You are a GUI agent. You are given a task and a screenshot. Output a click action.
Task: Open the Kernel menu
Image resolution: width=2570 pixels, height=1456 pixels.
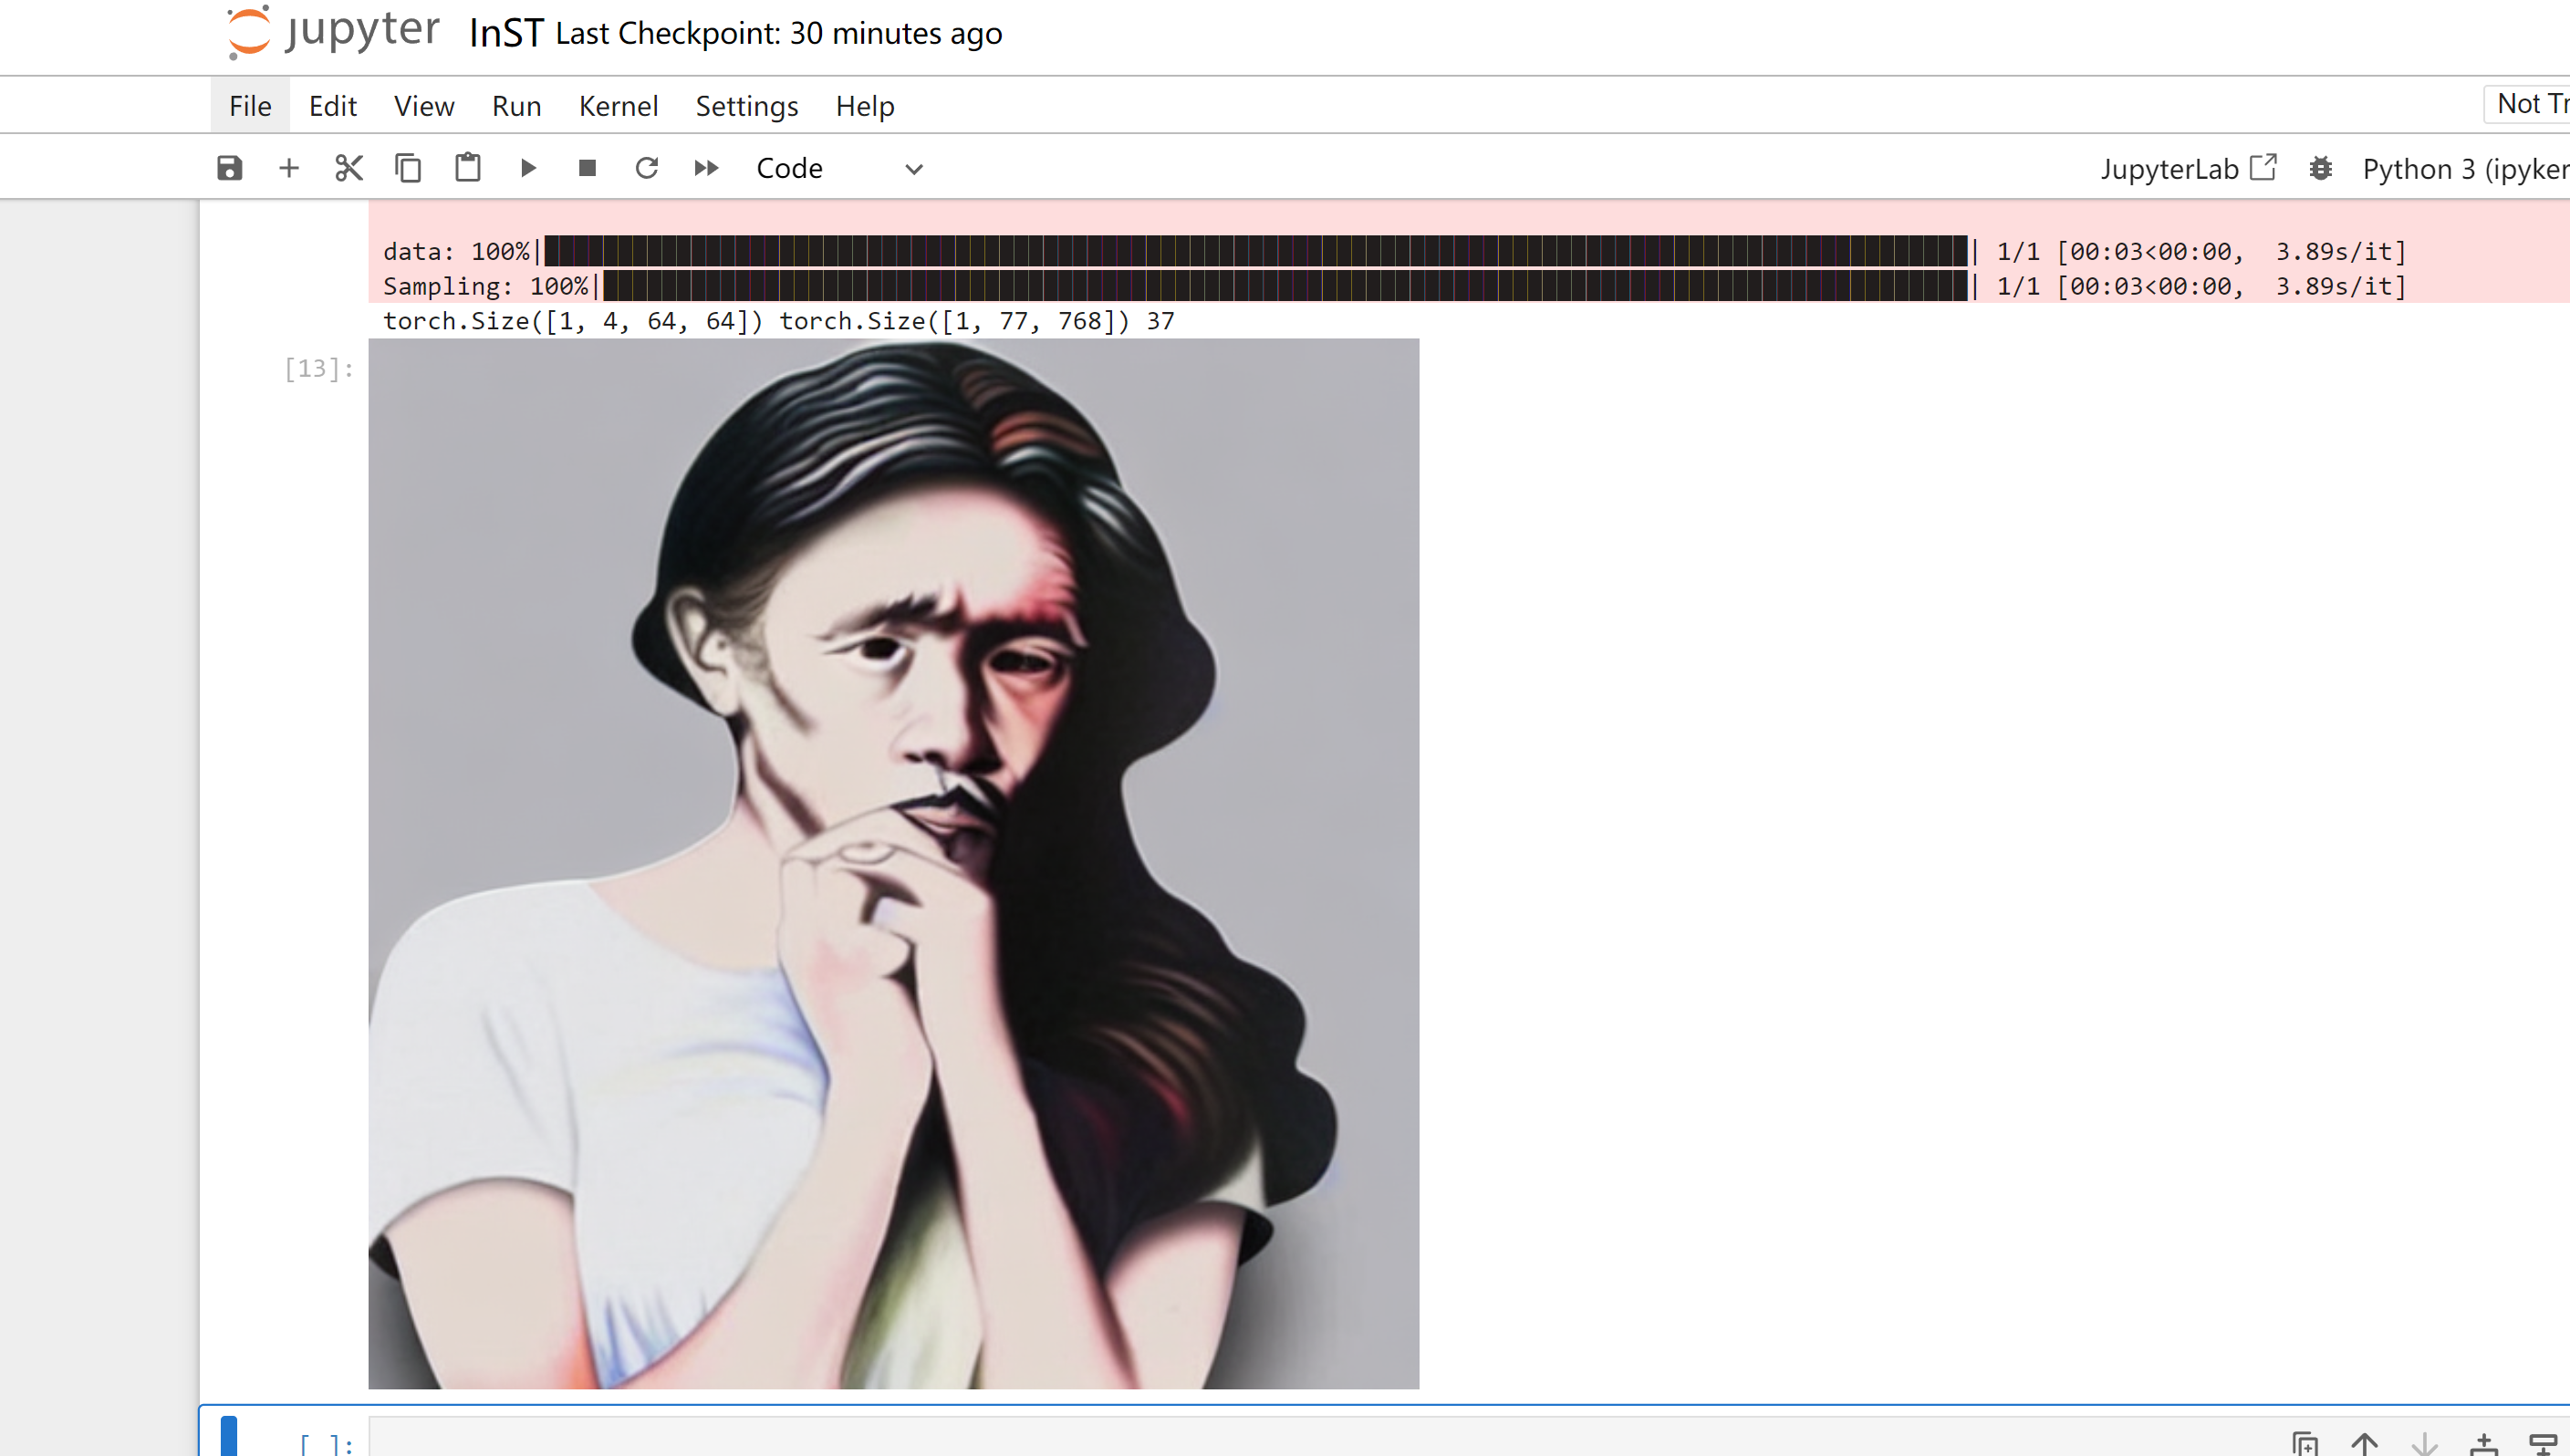pyautogui.click(x=618, y=106)
